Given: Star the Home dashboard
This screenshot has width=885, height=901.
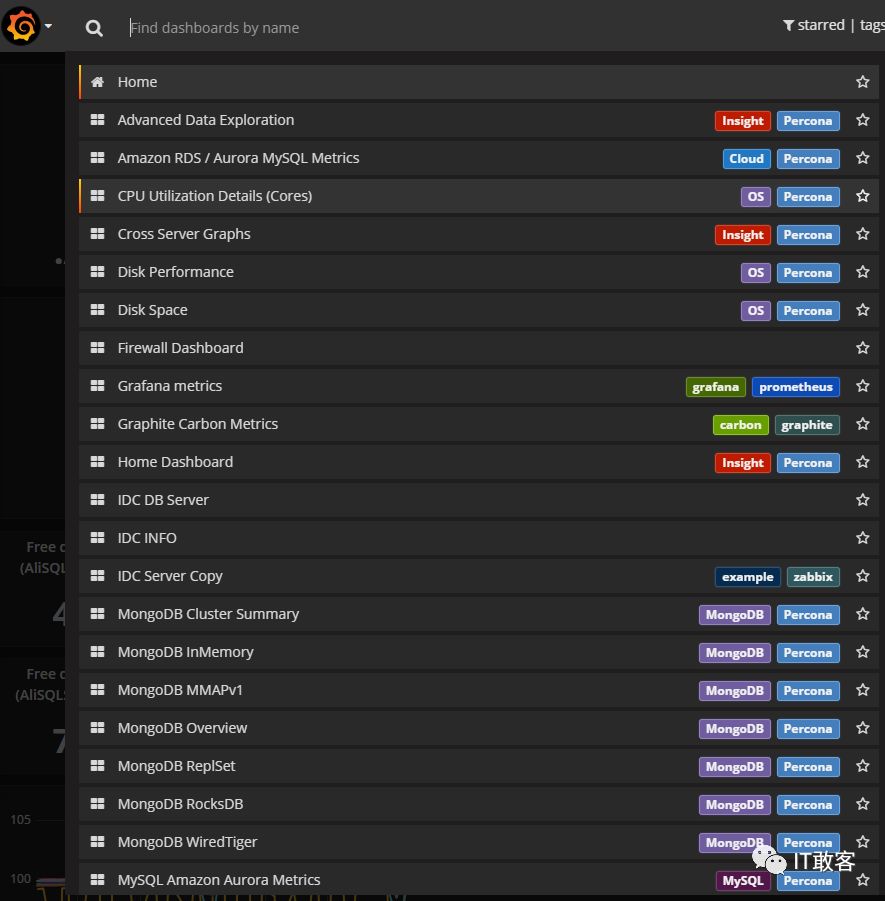Looking at the screenshot, I should click(862, 82).
